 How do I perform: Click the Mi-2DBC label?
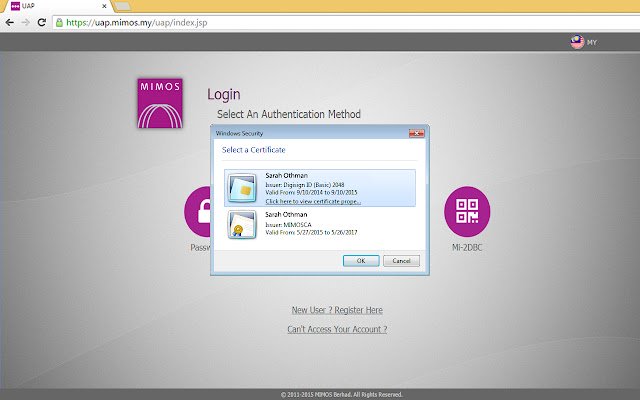[467, 247]
